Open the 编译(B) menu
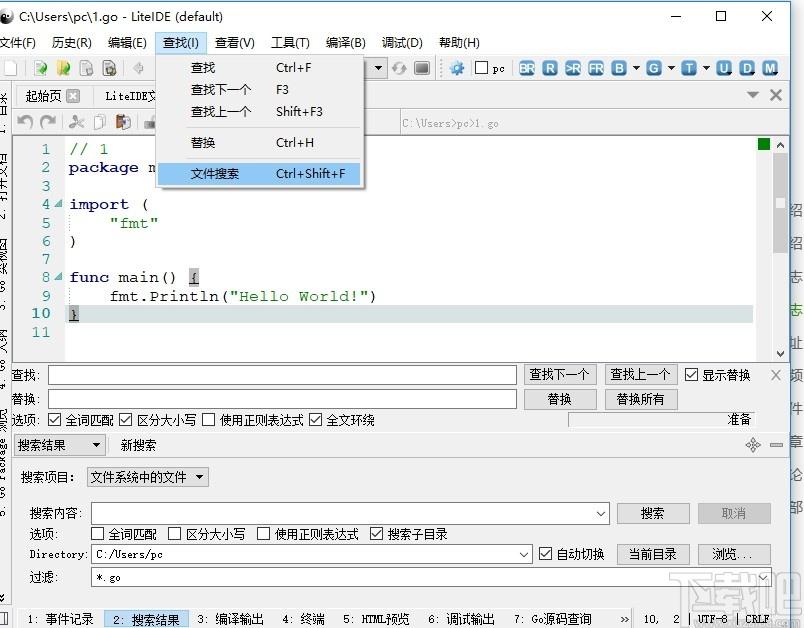 [x=346, y=43]
